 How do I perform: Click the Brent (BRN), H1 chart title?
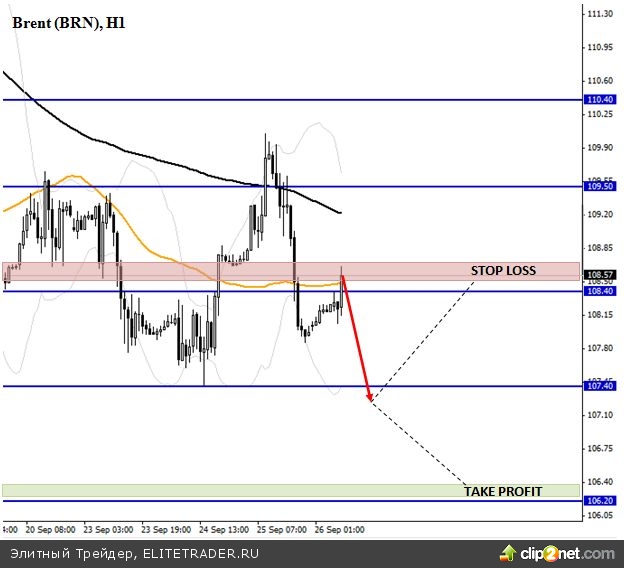pos(69,22)
